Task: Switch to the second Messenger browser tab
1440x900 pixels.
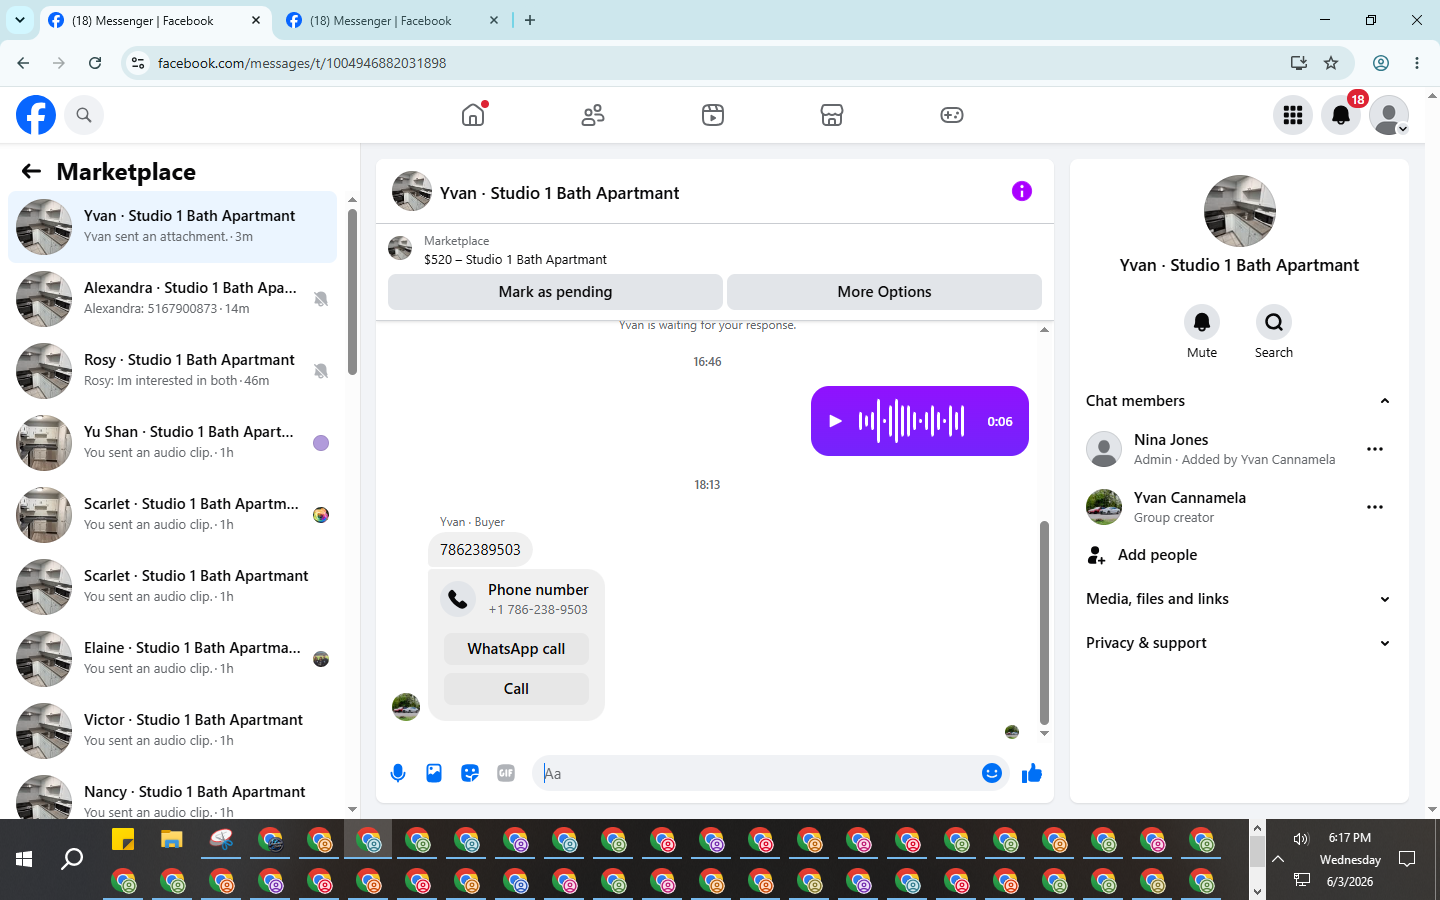Action: point(393,20)
